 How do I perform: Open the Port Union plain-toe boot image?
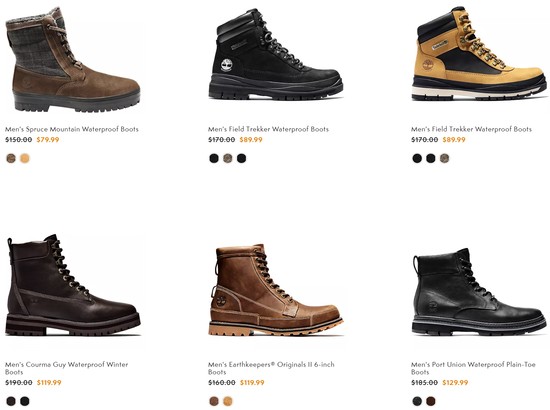point(479,291)
